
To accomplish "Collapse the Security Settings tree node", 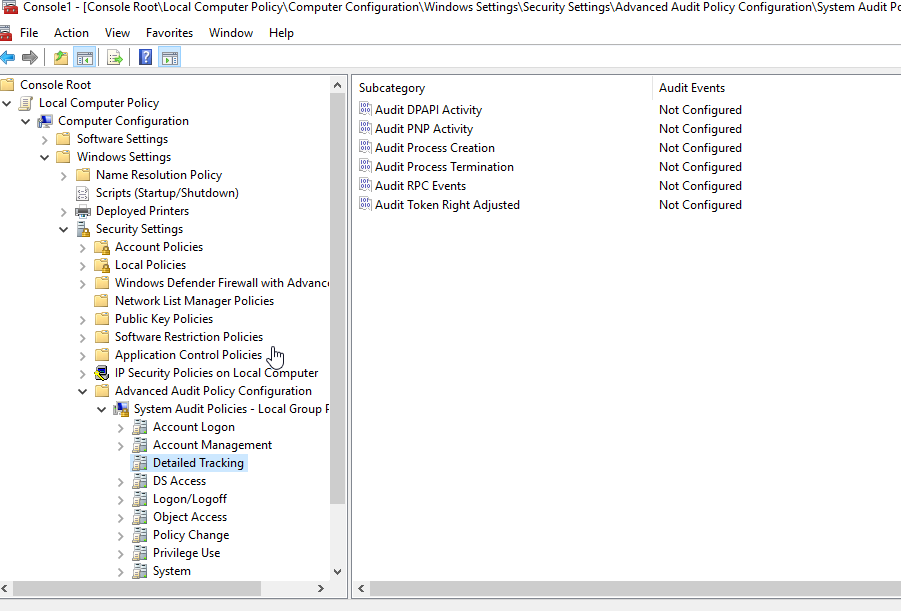I will (64, 229).
